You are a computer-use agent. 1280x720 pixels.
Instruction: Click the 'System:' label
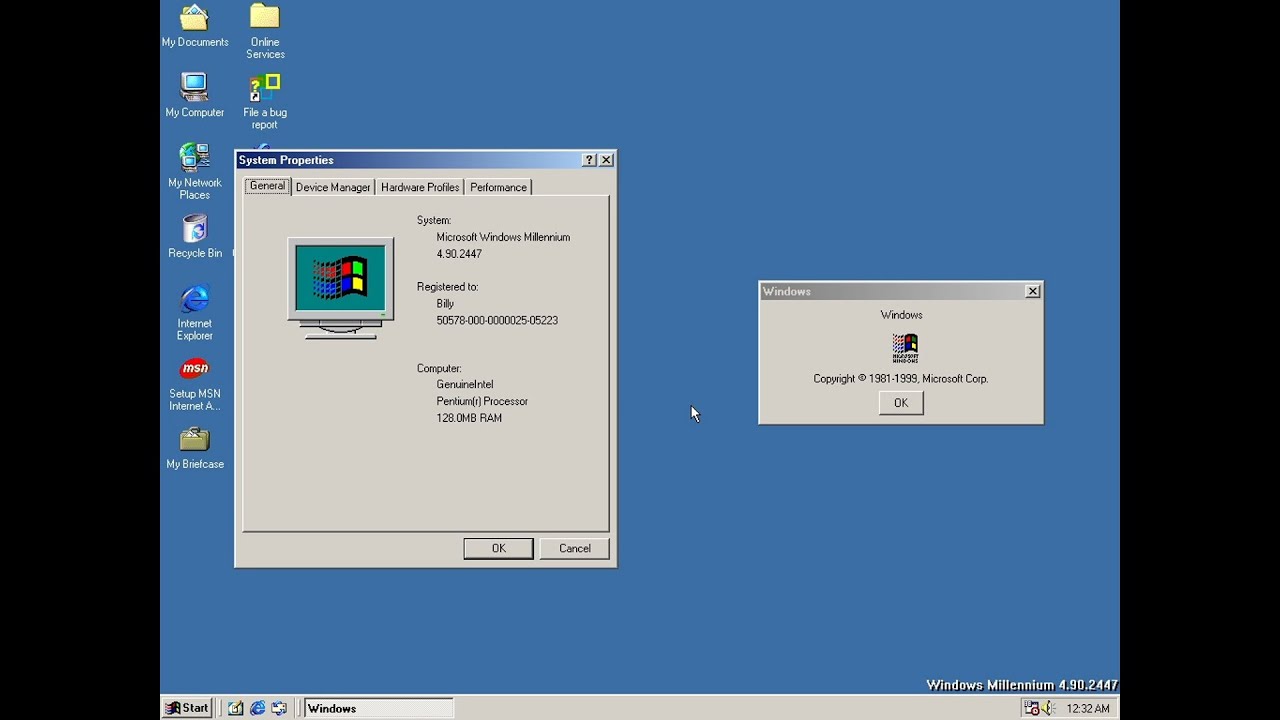pos(434,220)
